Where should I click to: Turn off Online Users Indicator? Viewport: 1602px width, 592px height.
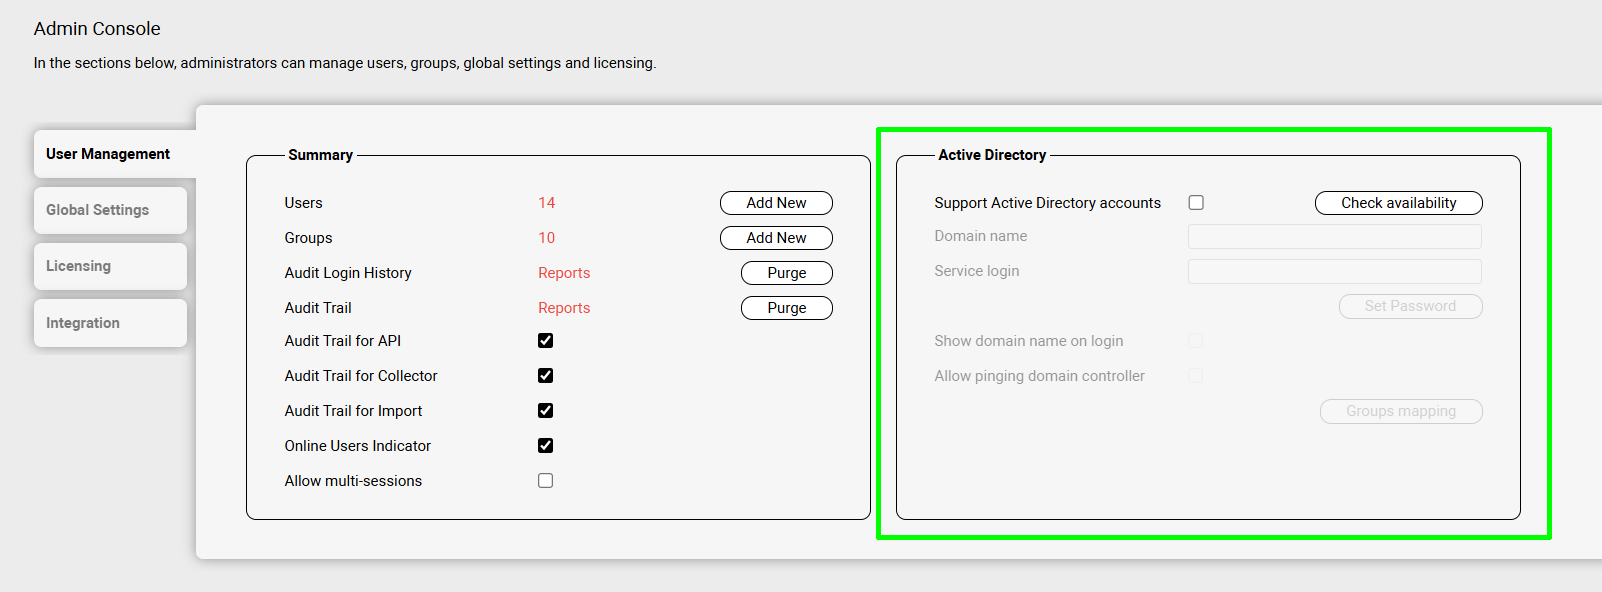(545, 446)
